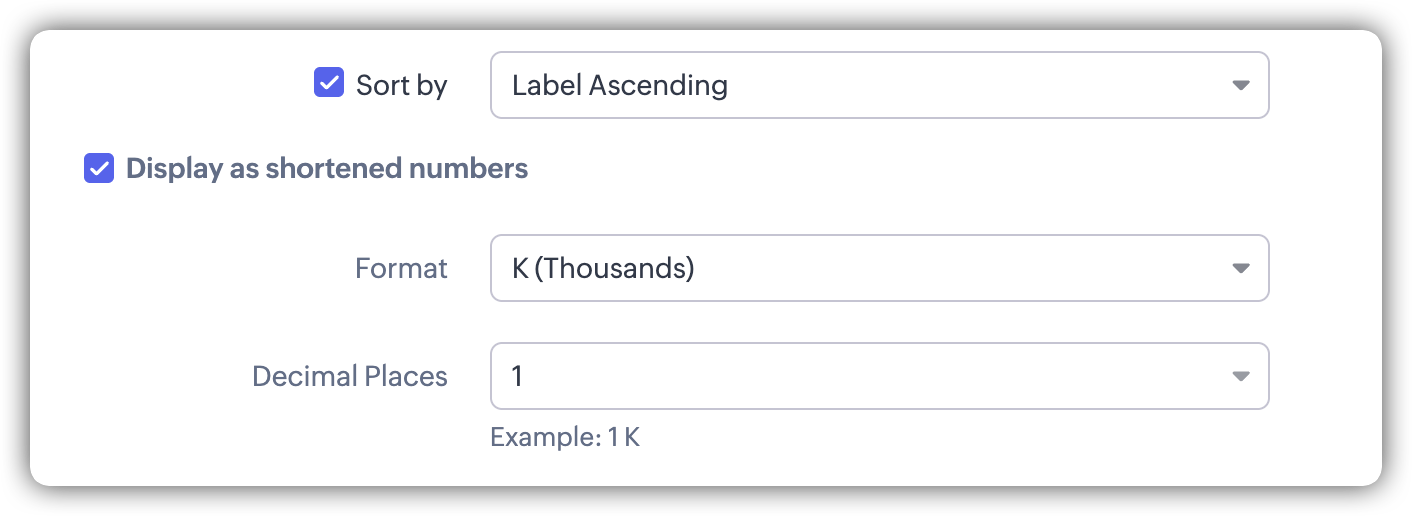Click the checkmark icon beside shortened numbers
This screenshot has height=516, width=1412.
pyautogui.click(x=99, y=168)
